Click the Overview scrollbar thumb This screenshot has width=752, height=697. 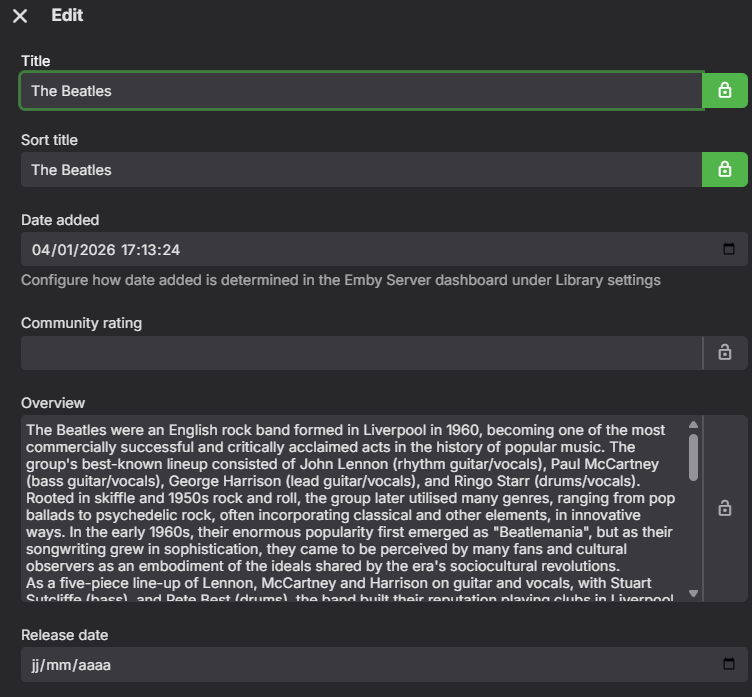click(694, 456)
